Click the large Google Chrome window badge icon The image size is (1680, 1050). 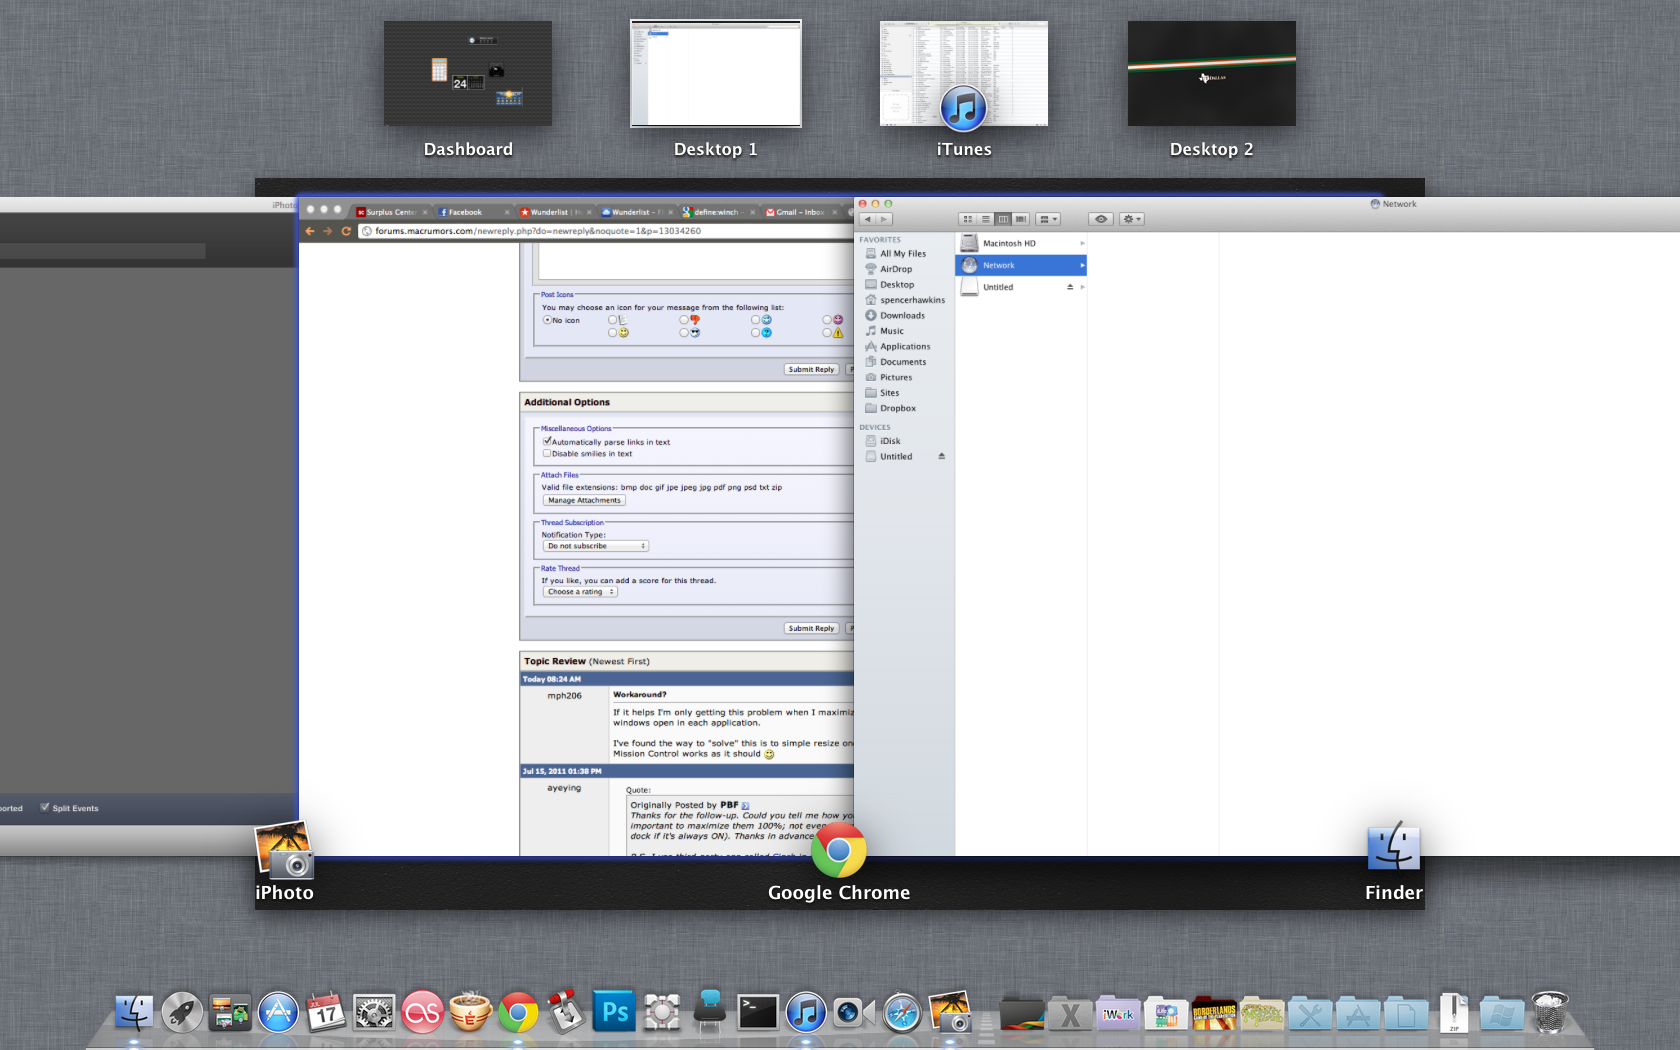tap(839, 851)
